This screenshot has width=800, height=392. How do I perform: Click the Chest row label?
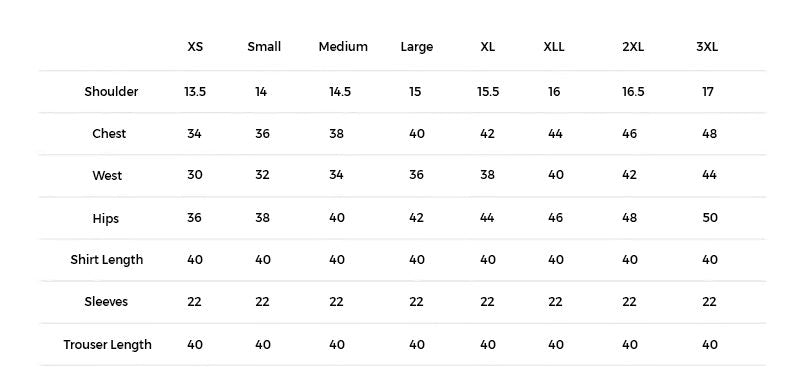[x=109, y=133]
